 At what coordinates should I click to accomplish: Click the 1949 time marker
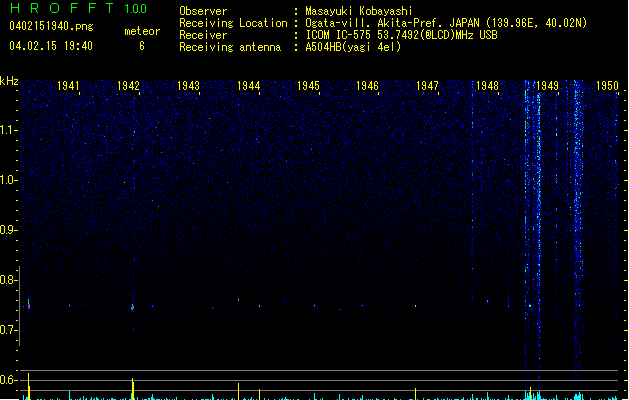[547, 85]
